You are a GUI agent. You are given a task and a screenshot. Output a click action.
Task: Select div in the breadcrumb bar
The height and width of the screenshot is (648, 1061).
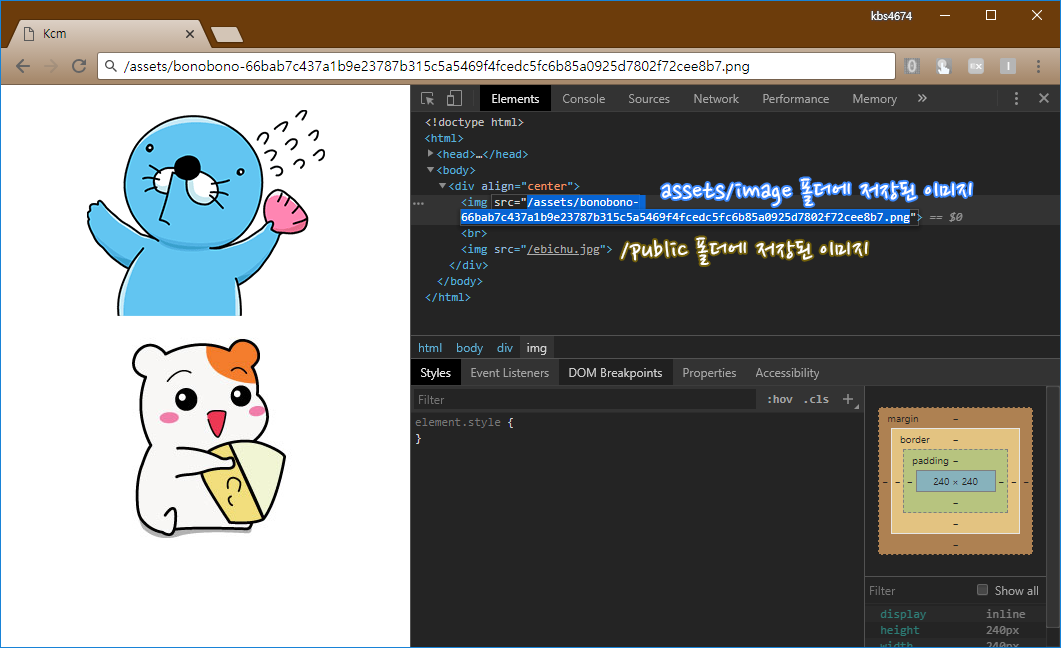(505, 348)
